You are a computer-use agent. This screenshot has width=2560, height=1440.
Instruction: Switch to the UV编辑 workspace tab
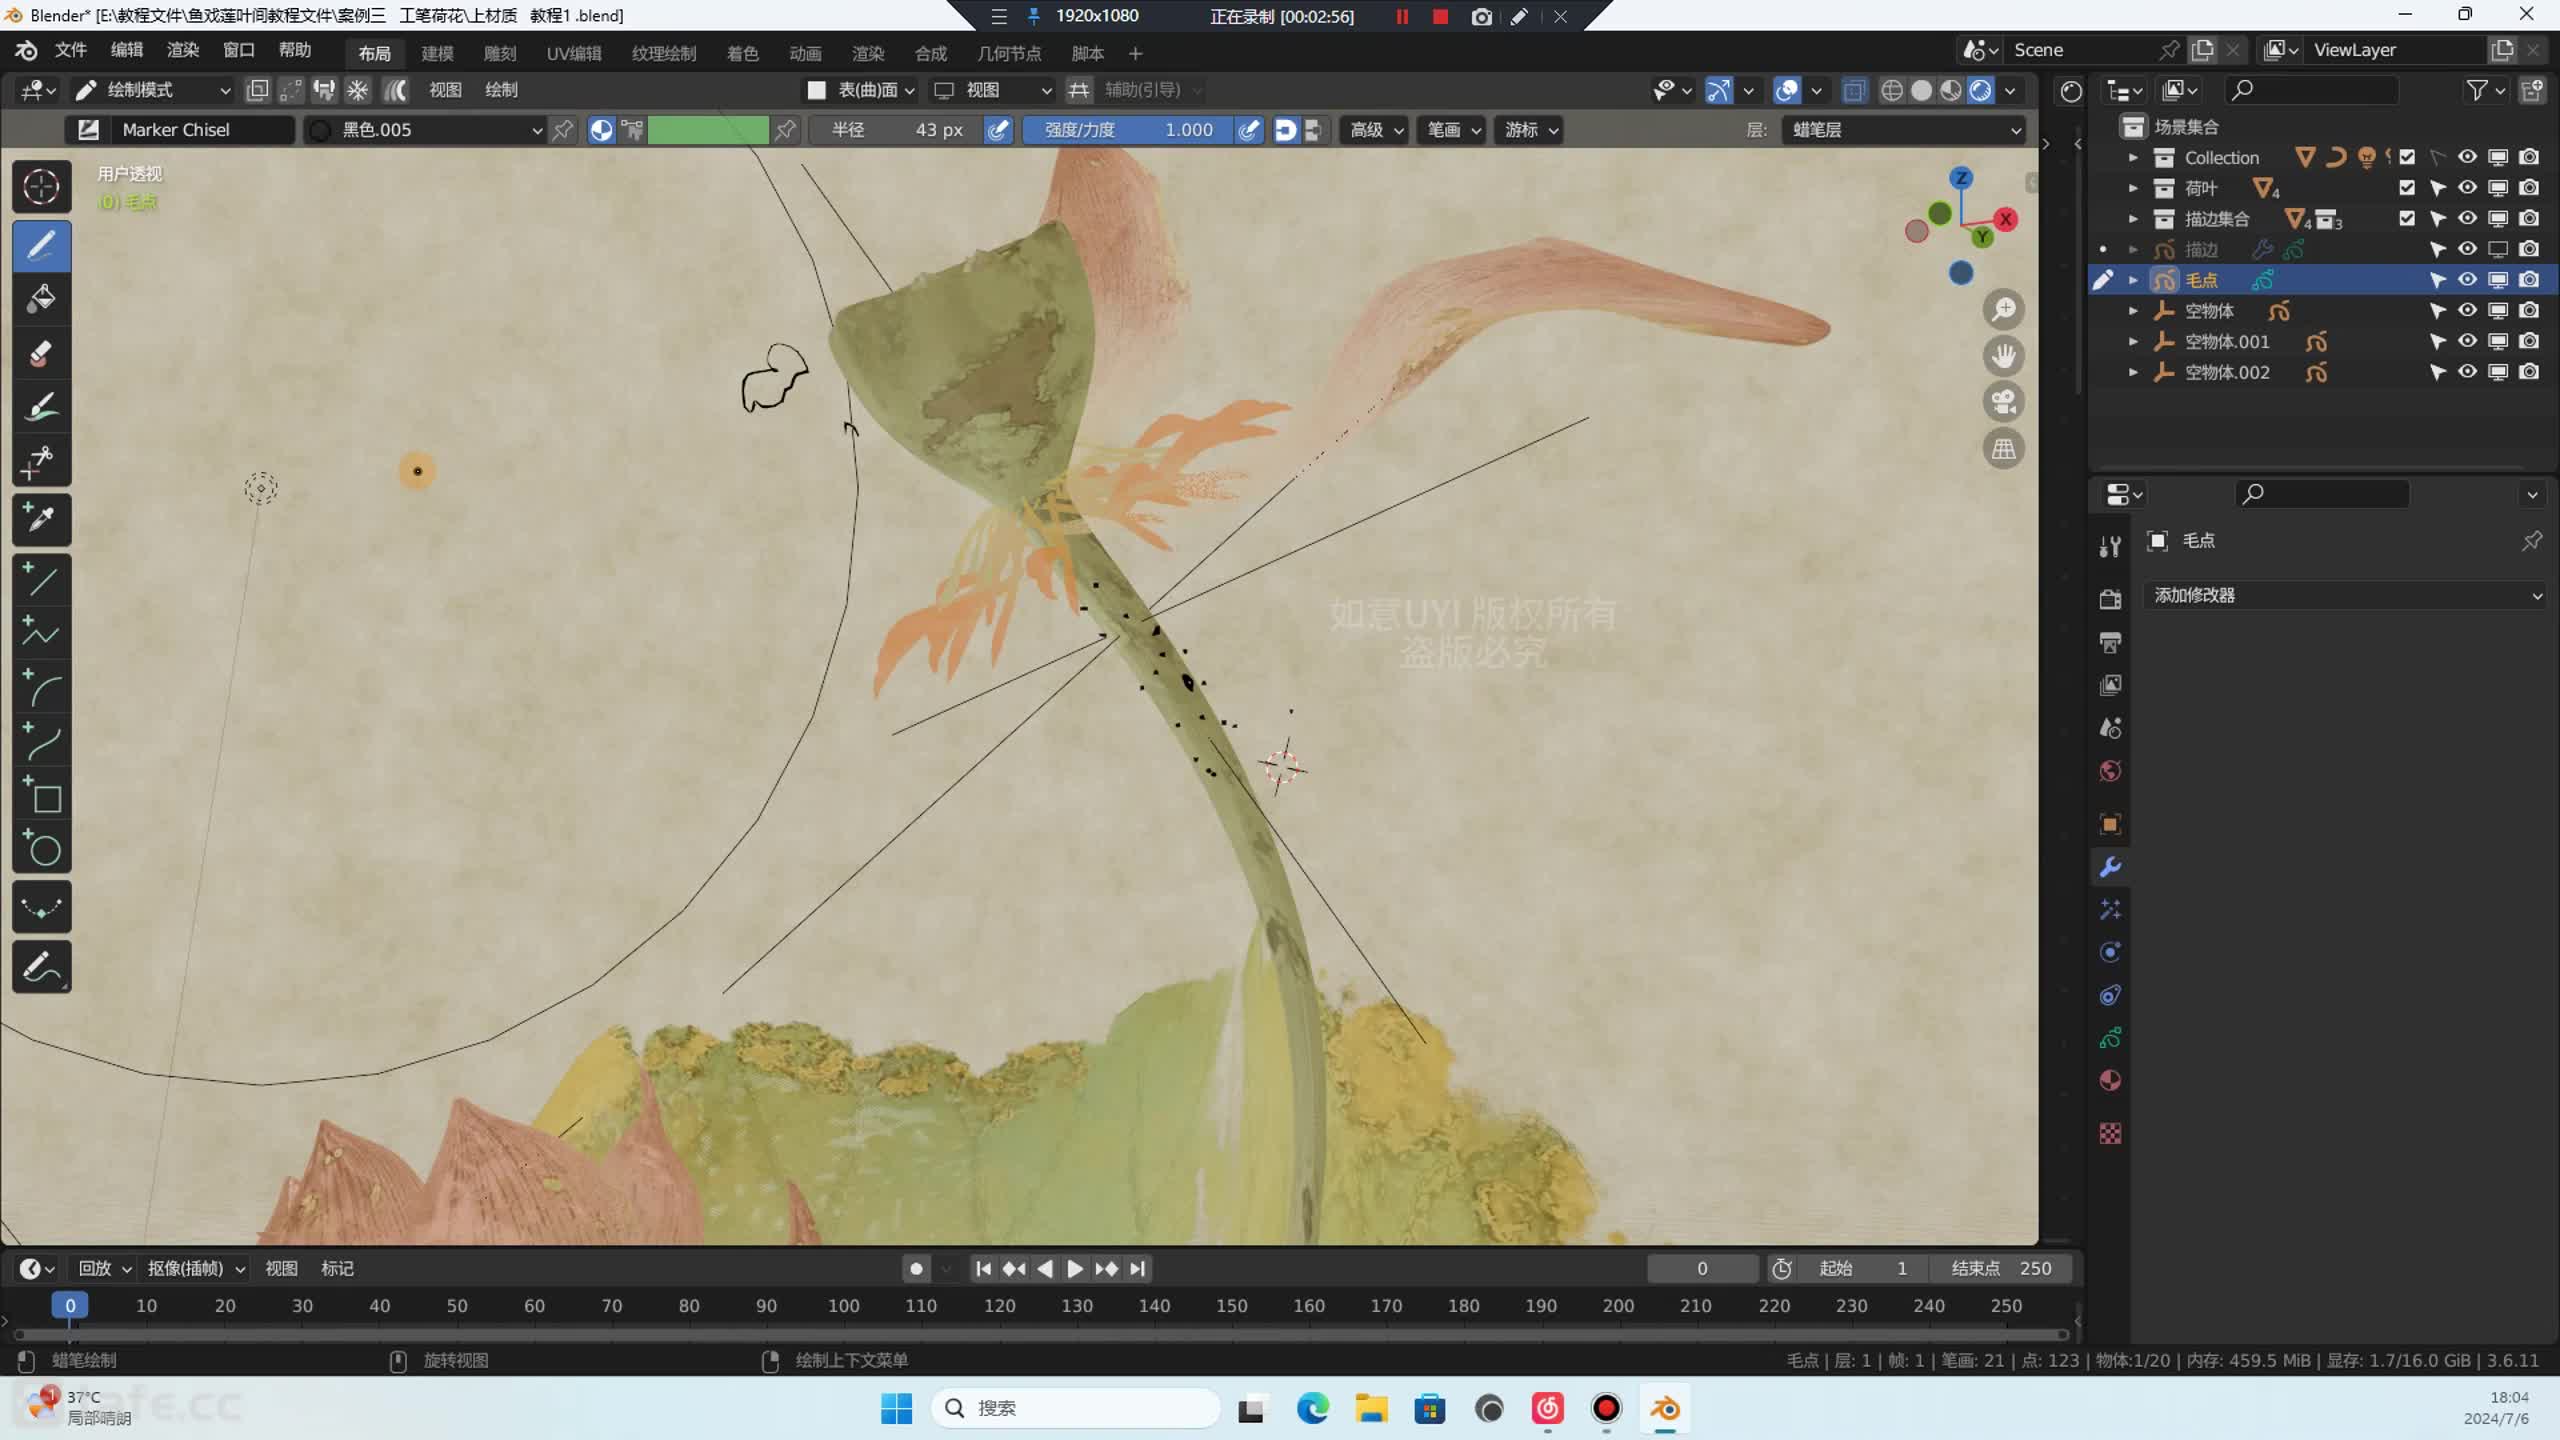(574, 53)
